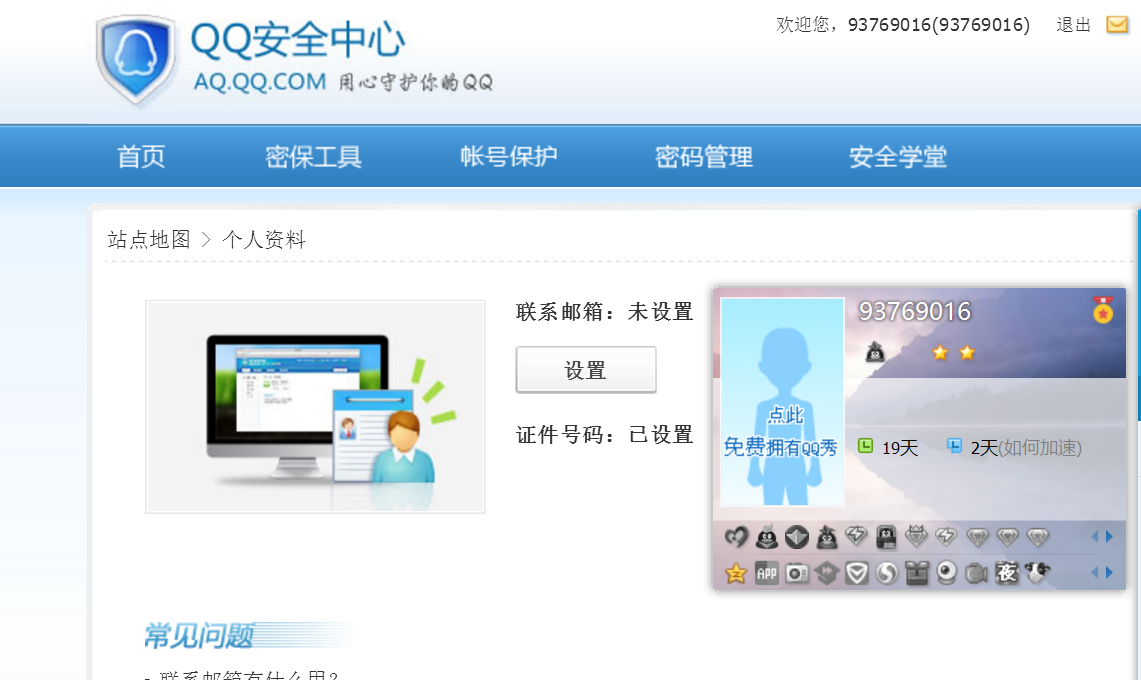
Task: Click the gold medal icon on profile card
Action: [1103, 309]
